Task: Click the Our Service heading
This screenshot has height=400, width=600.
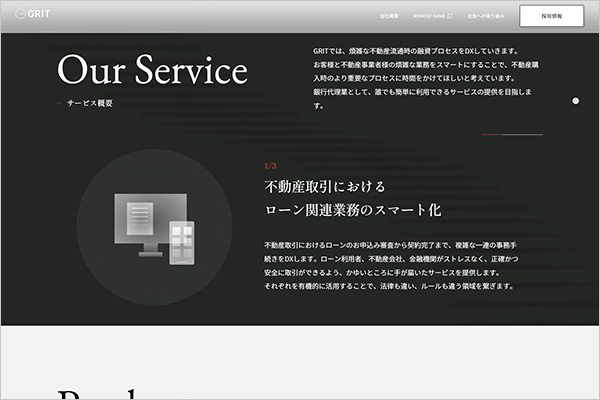Action: [152, 70]
